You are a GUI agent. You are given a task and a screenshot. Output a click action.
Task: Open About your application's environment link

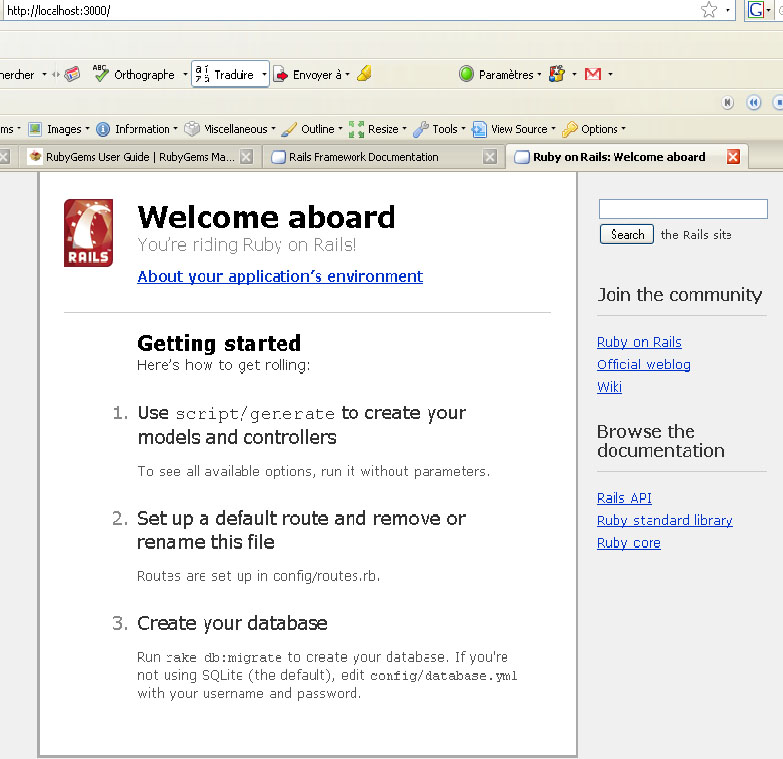pos(280,277)
